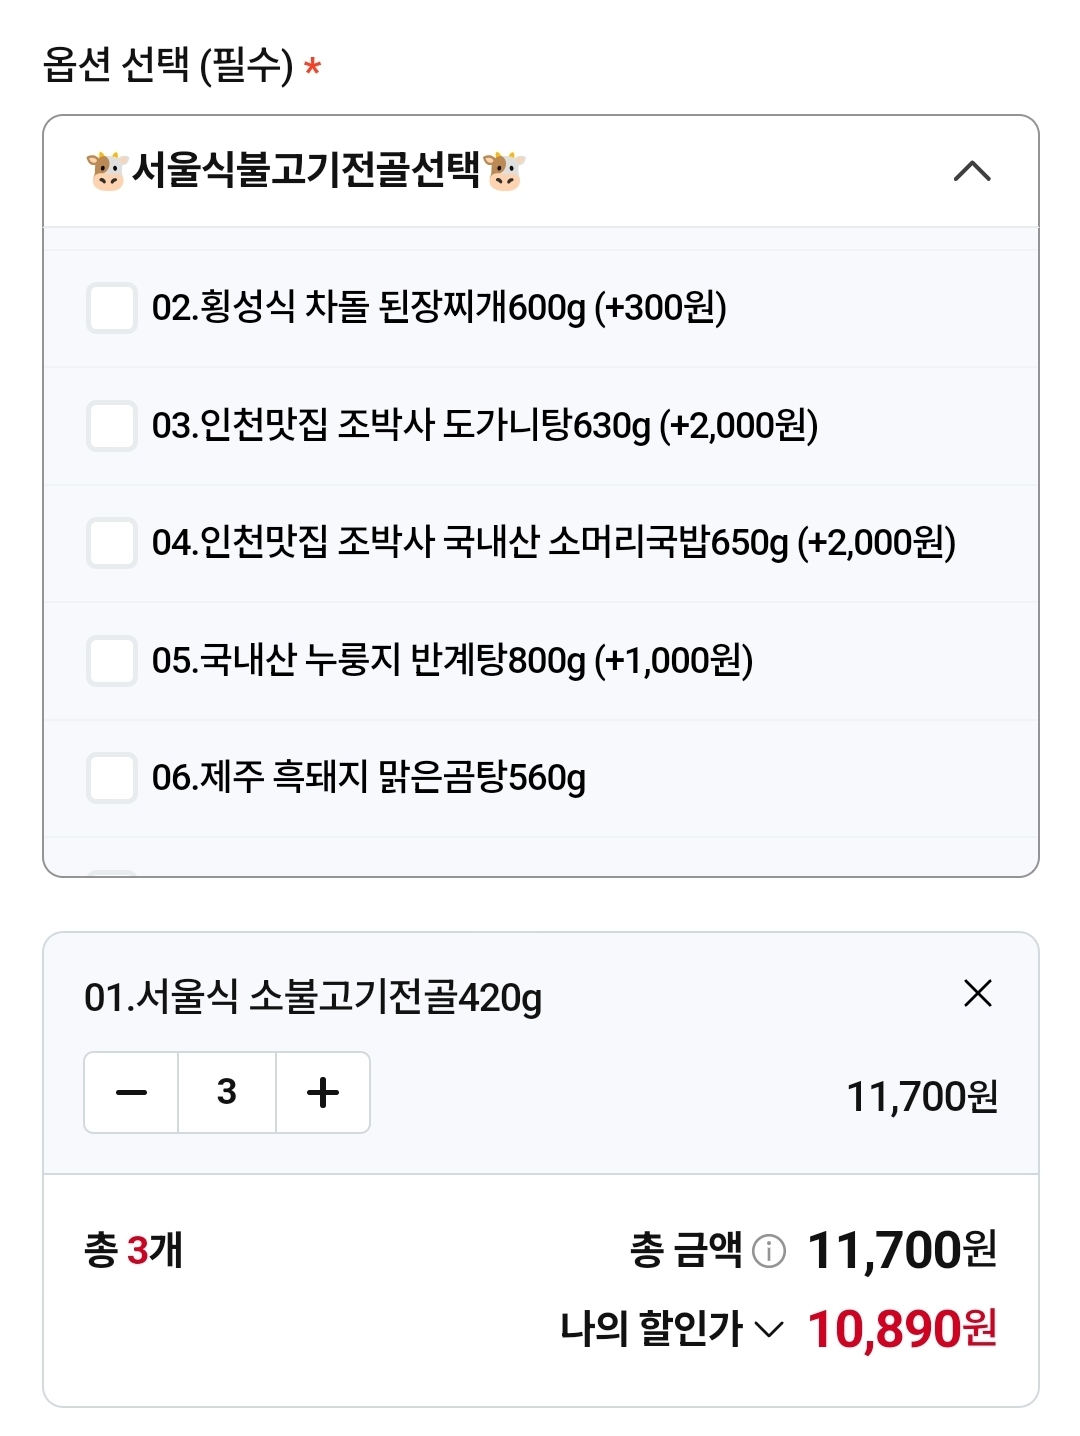Expand 나의 할인가 chevron
1080x1436 pixels.
[x=768, y=1329]
